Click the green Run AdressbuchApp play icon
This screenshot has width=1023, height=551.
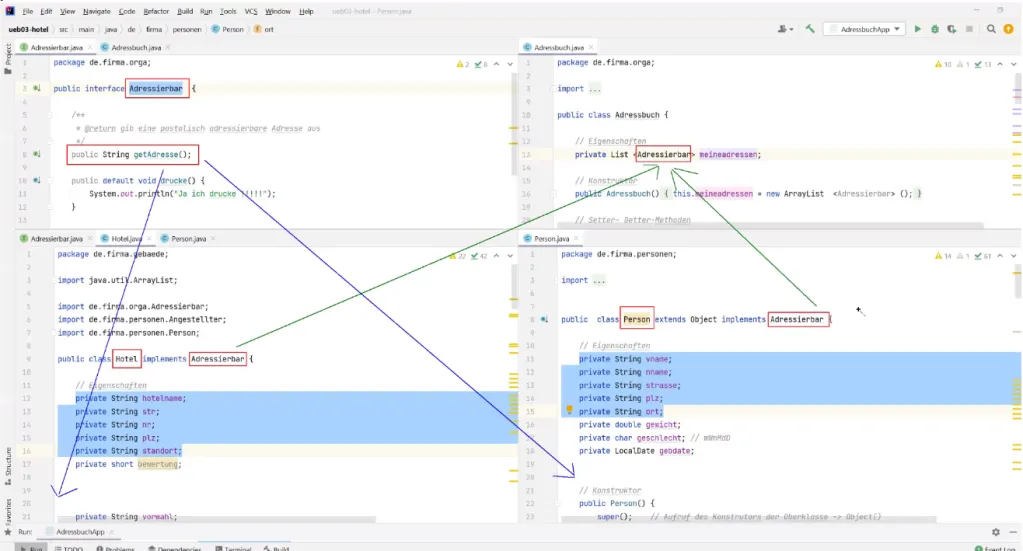[x=917, y=29]
